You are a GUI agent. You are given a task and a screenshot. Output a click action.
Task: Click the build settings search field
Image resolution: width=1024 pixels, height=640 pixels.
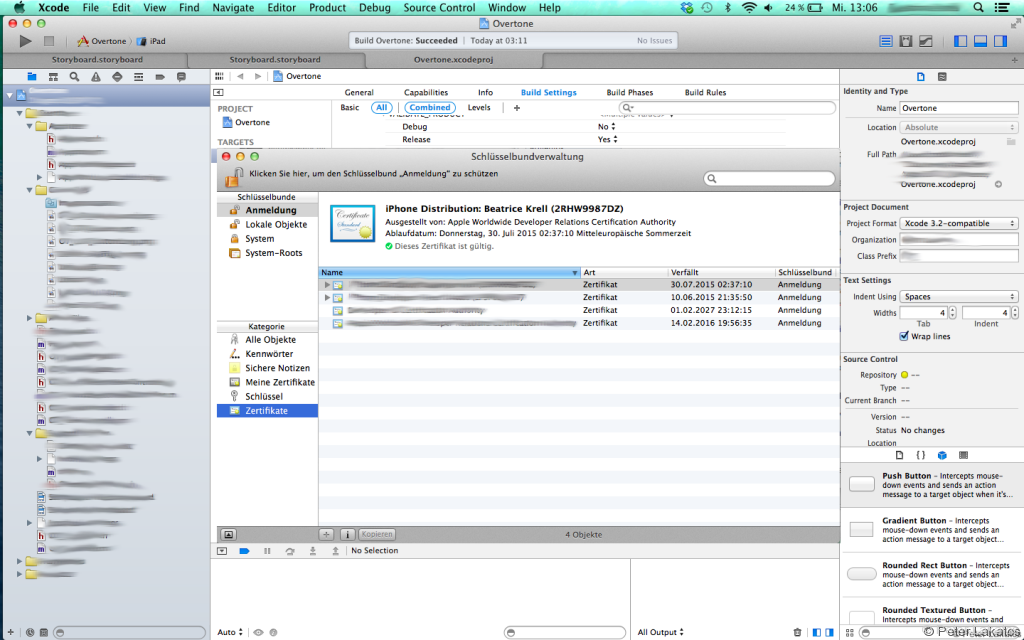click(x=727, y=108)
